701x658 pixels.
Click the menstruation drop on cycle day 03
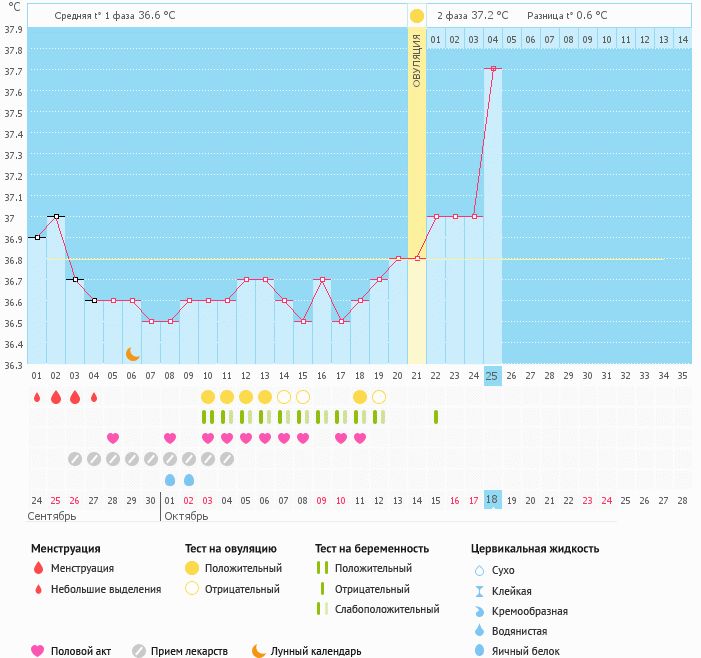point(75,397)
